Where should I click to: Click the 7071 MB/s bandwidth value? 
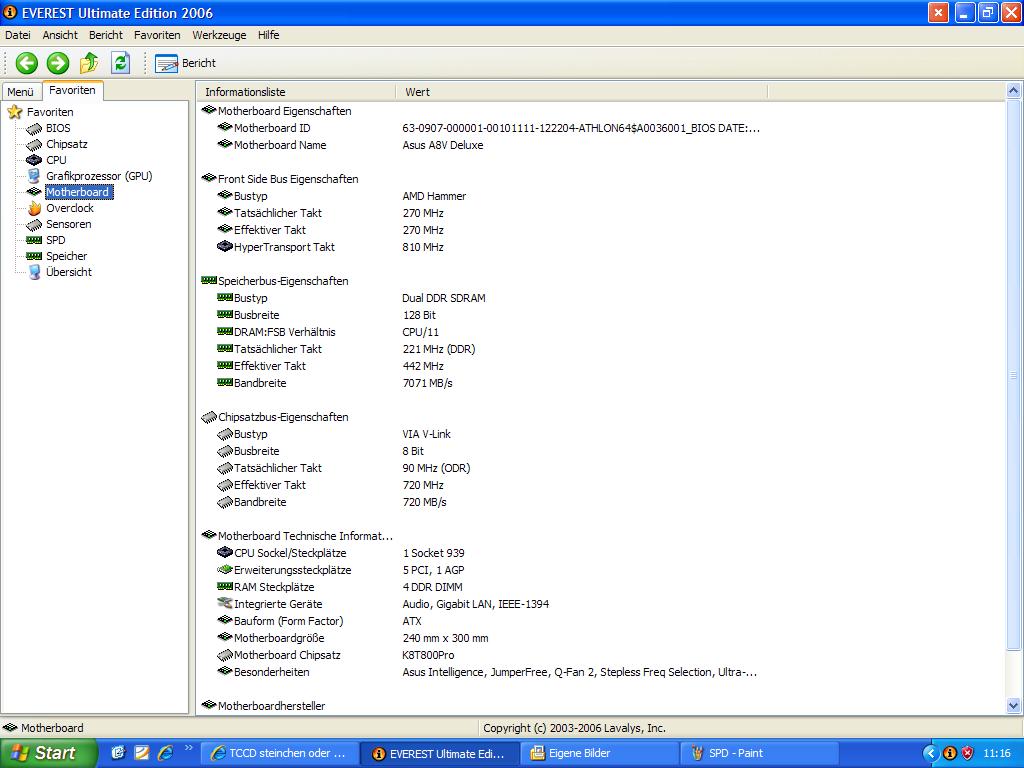click(x=428, y=383)
